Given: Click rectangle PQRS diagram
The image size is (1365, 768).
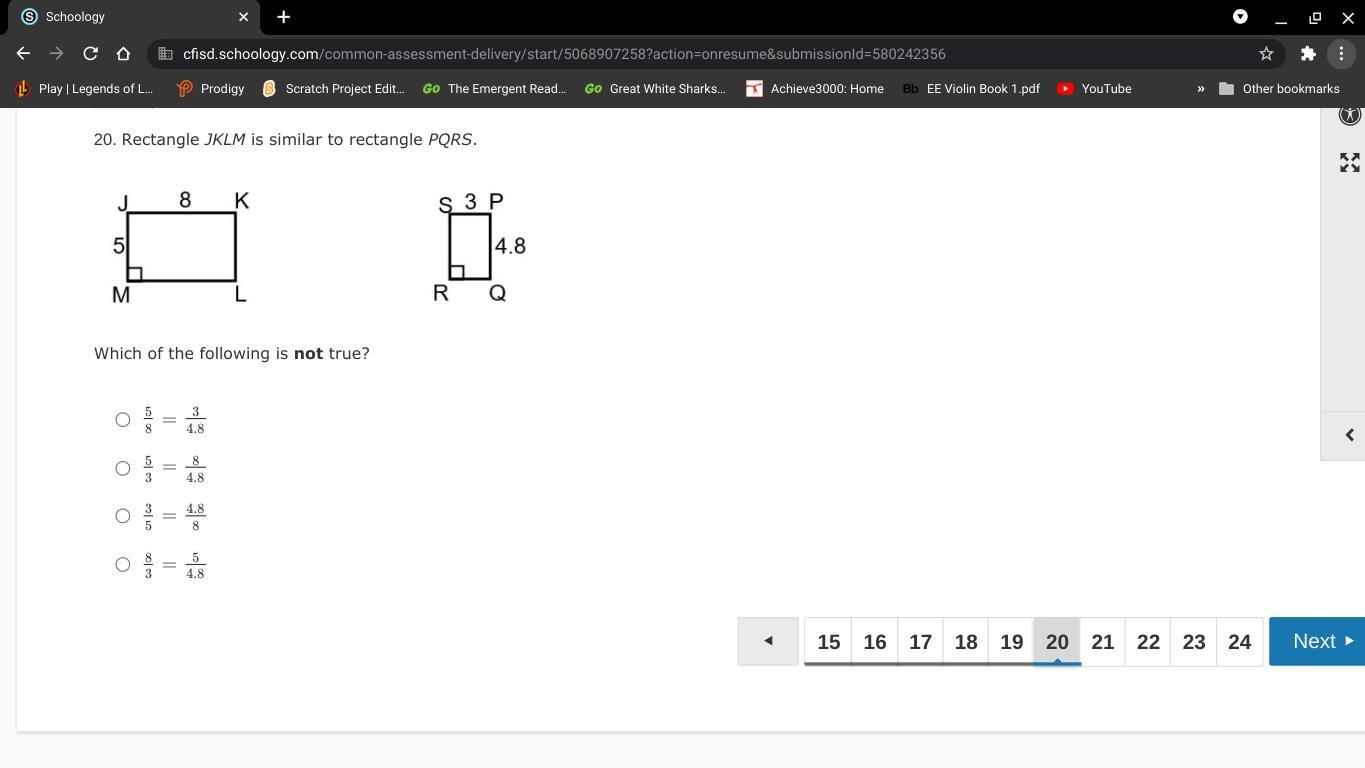Looking at the screenshot, I should pyautogui.click(x=479, y=247).
